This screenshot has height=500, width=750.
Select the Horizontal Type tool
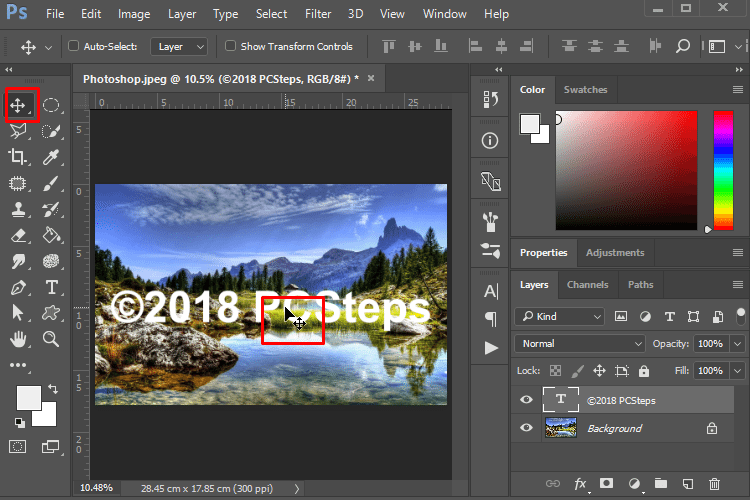point(51,287)
